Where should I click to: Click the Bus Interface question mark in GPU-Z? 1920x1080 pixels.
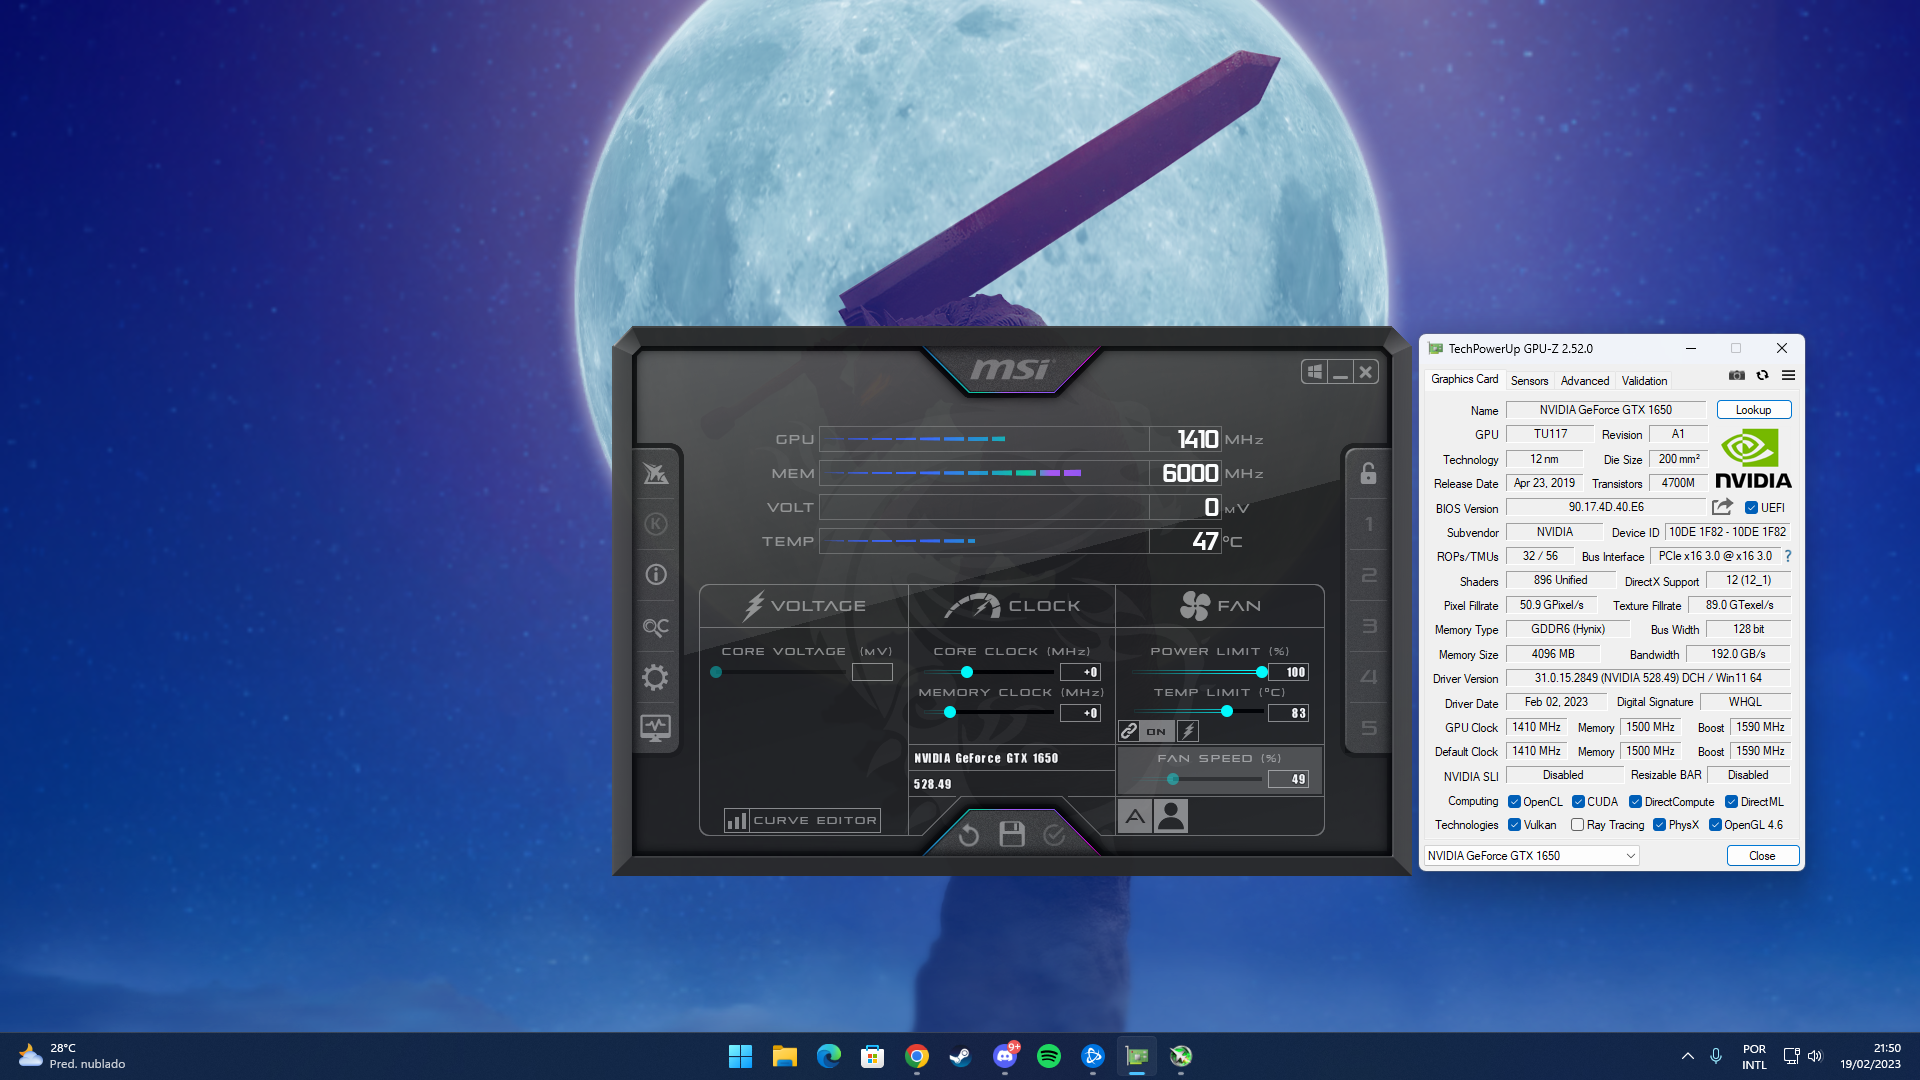pos(1788,556)
